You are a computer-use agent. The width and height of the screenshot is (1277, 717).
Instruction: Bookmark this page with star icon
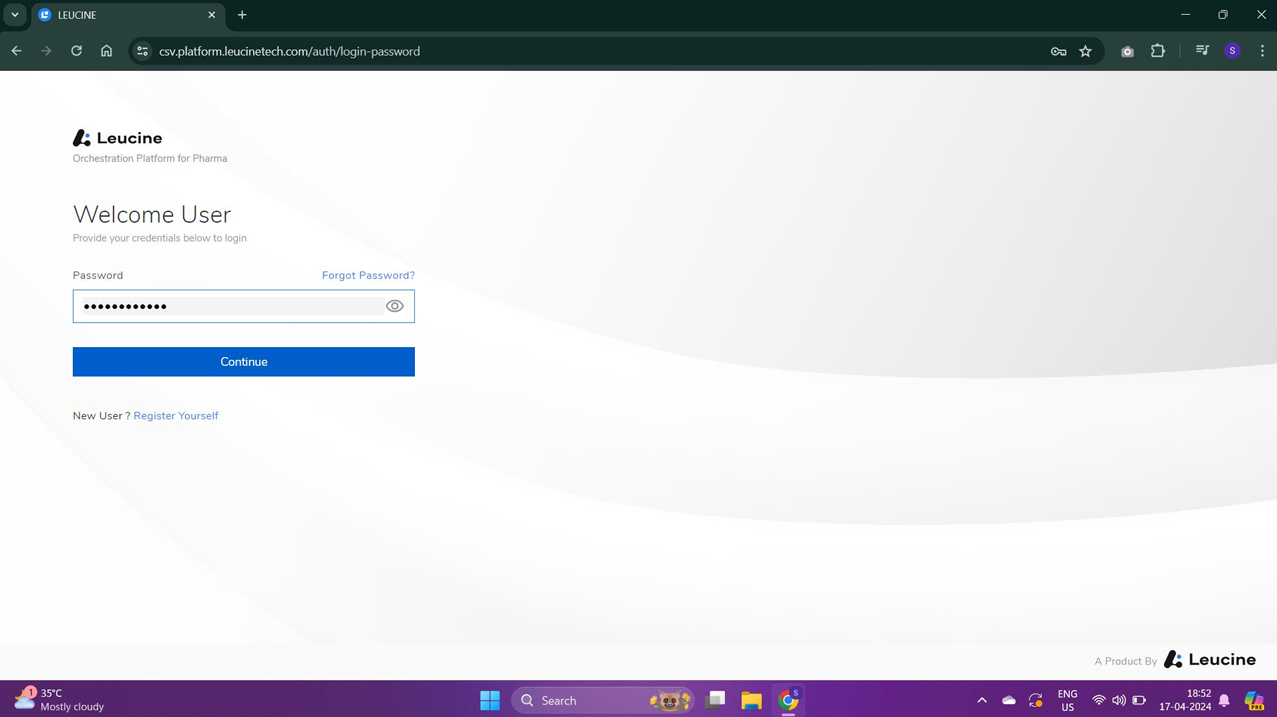(x=1085, y=51)
